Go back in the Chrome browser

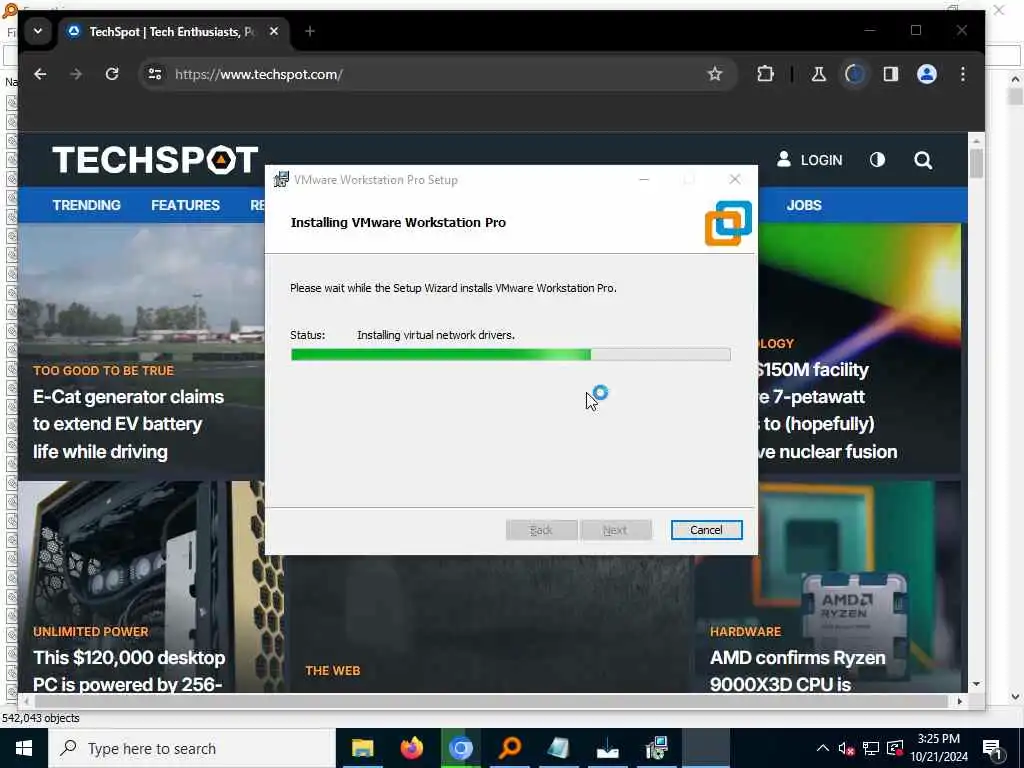coord(40,74)
